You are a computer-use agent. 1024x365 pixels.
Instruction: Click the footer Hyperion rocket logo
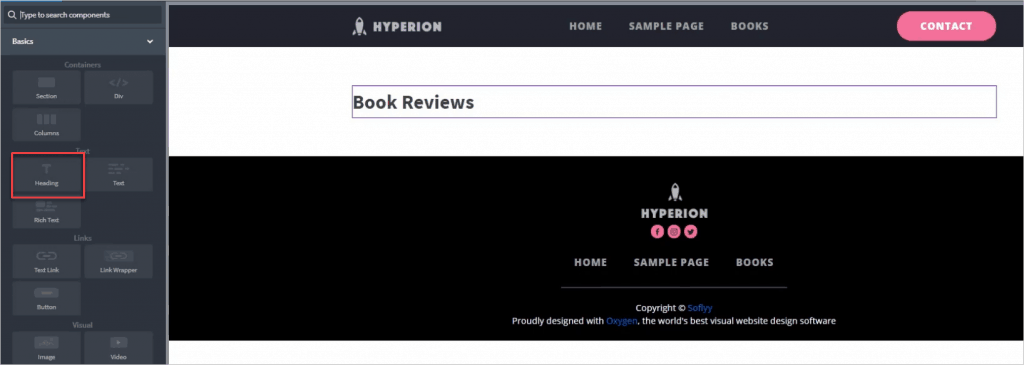pyautogui.click(x=675, y=192)
